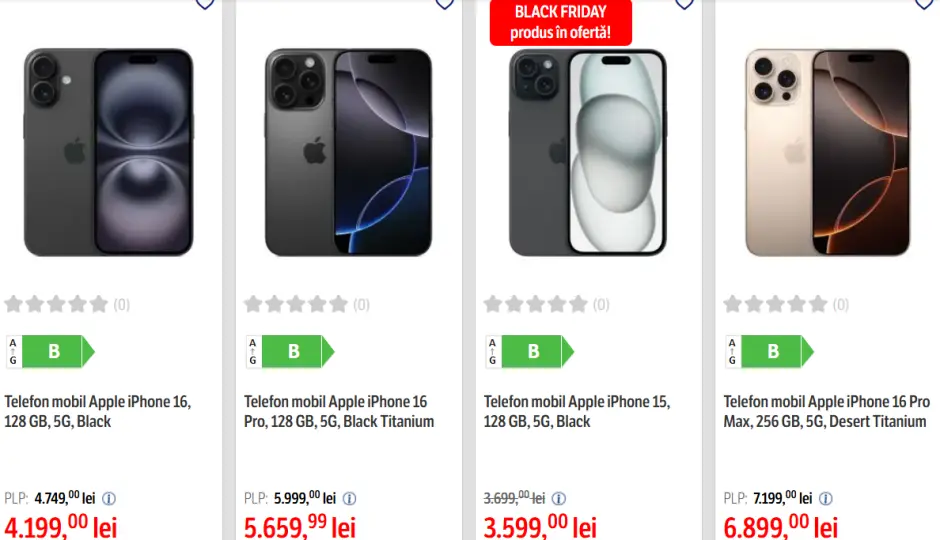Toggle wishlist heart for iPhone 16 Pro

tap(444, 4)
